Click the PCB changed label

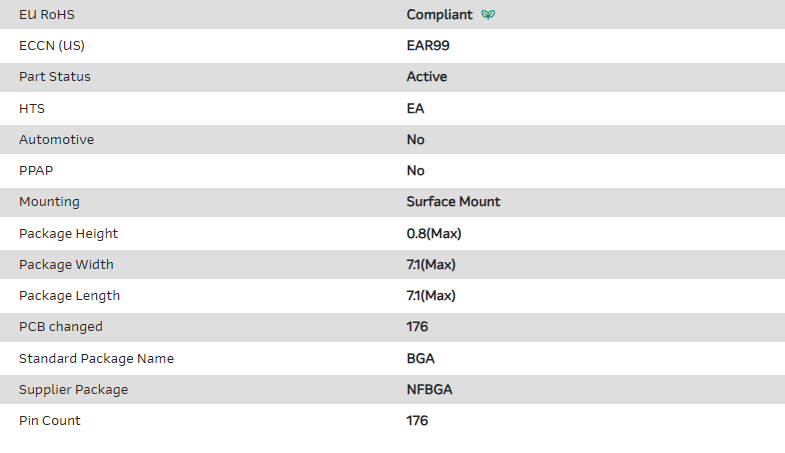tap(61, 327)
